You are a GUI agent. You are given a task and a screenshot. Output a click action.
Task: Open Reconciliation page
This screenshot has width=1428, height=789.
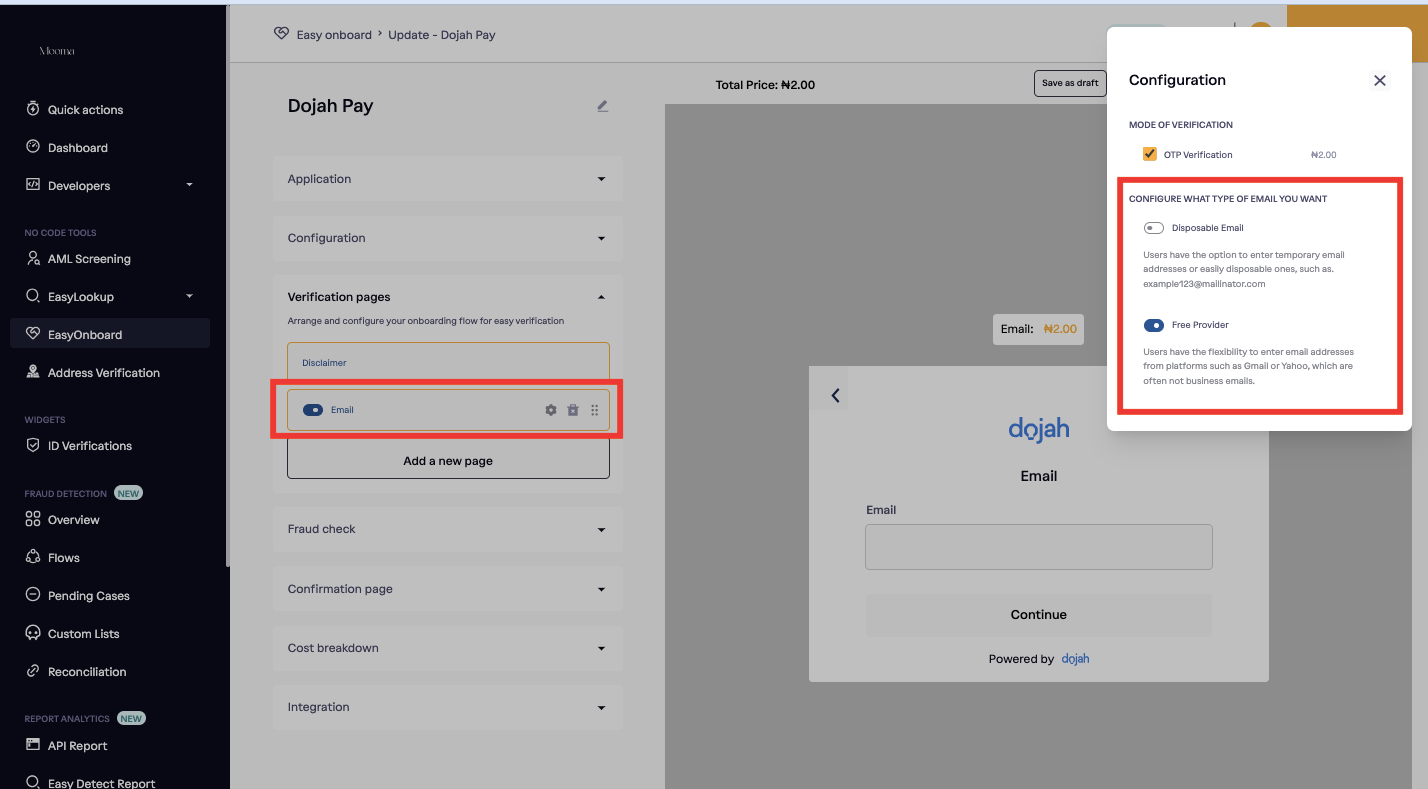pyautogui.click(x=87, y=672)
